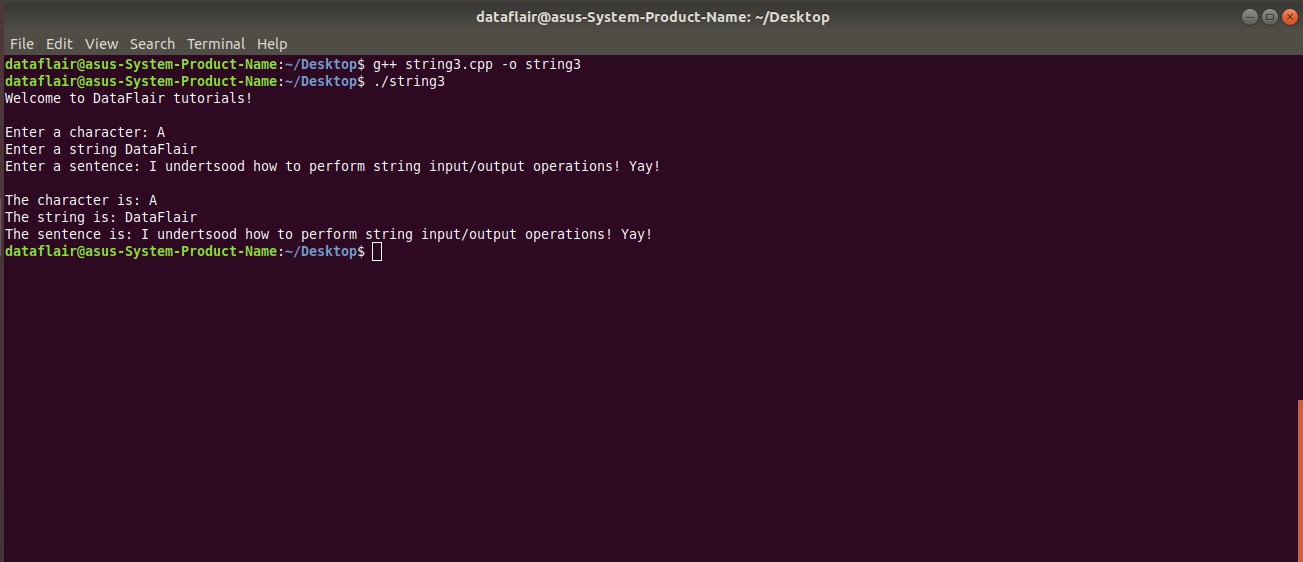The image size is (1303, 562).
Task: Click the 'g++ string3.cpp -o string3' command
Action: (x=477, y=64)
